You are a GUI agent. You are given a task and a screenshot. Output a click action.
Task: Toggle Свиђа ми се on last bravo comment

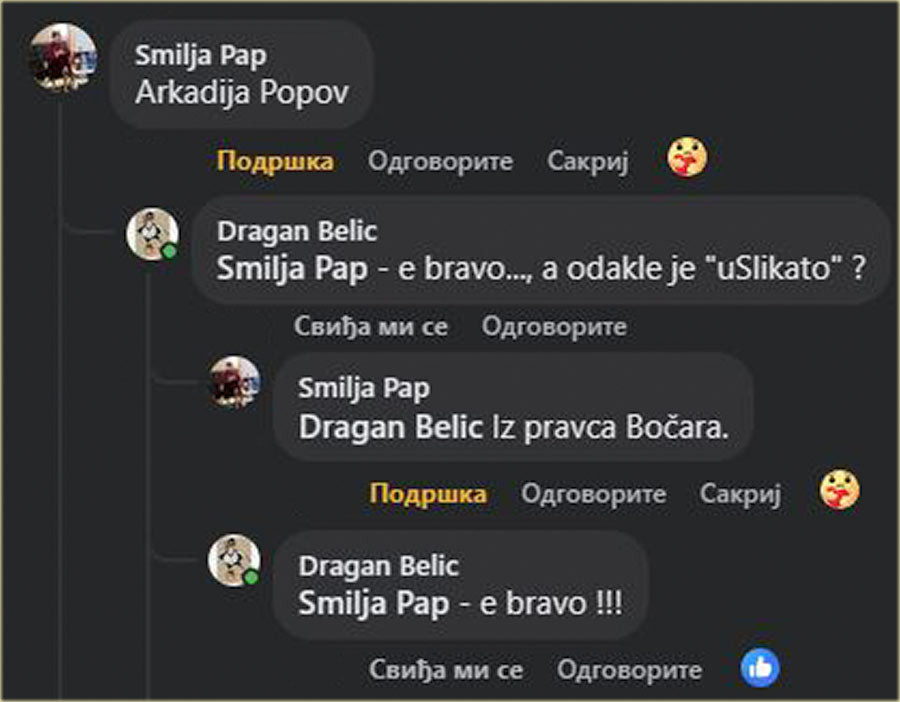446,670
